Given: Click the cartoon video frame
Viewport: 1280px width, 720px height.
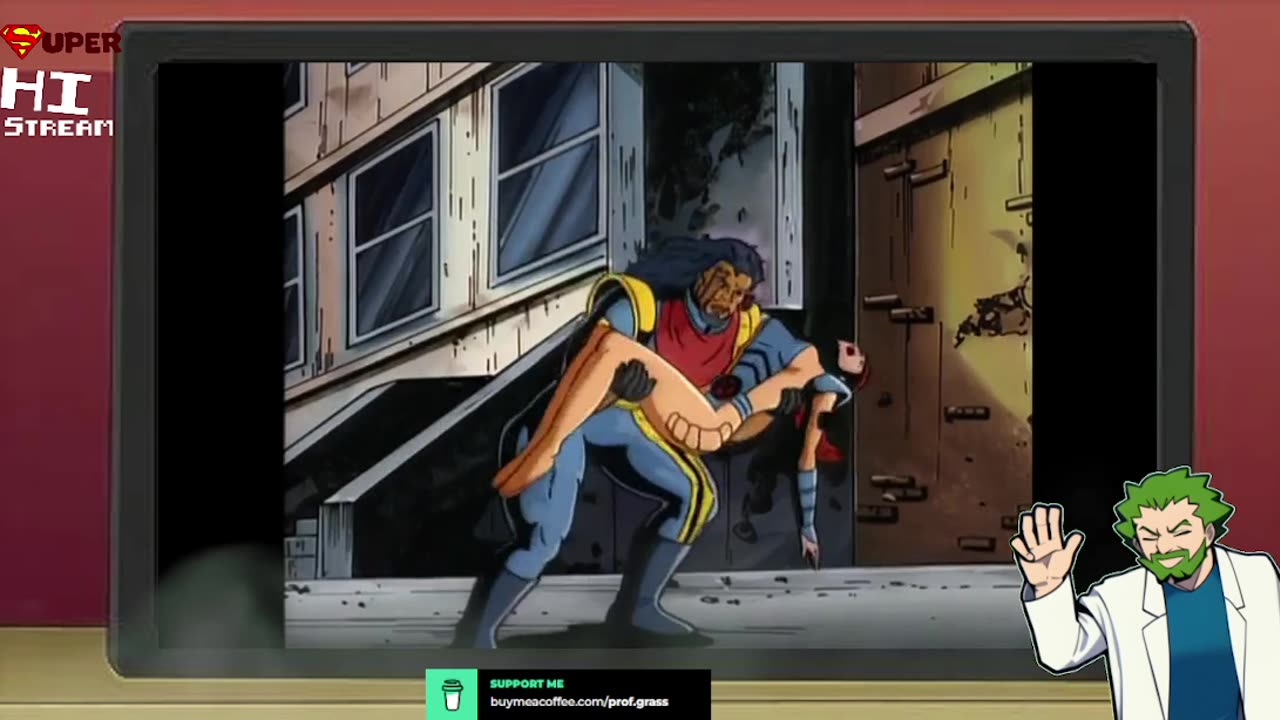Looking at the screenshot, I should [x=658, y=355].
